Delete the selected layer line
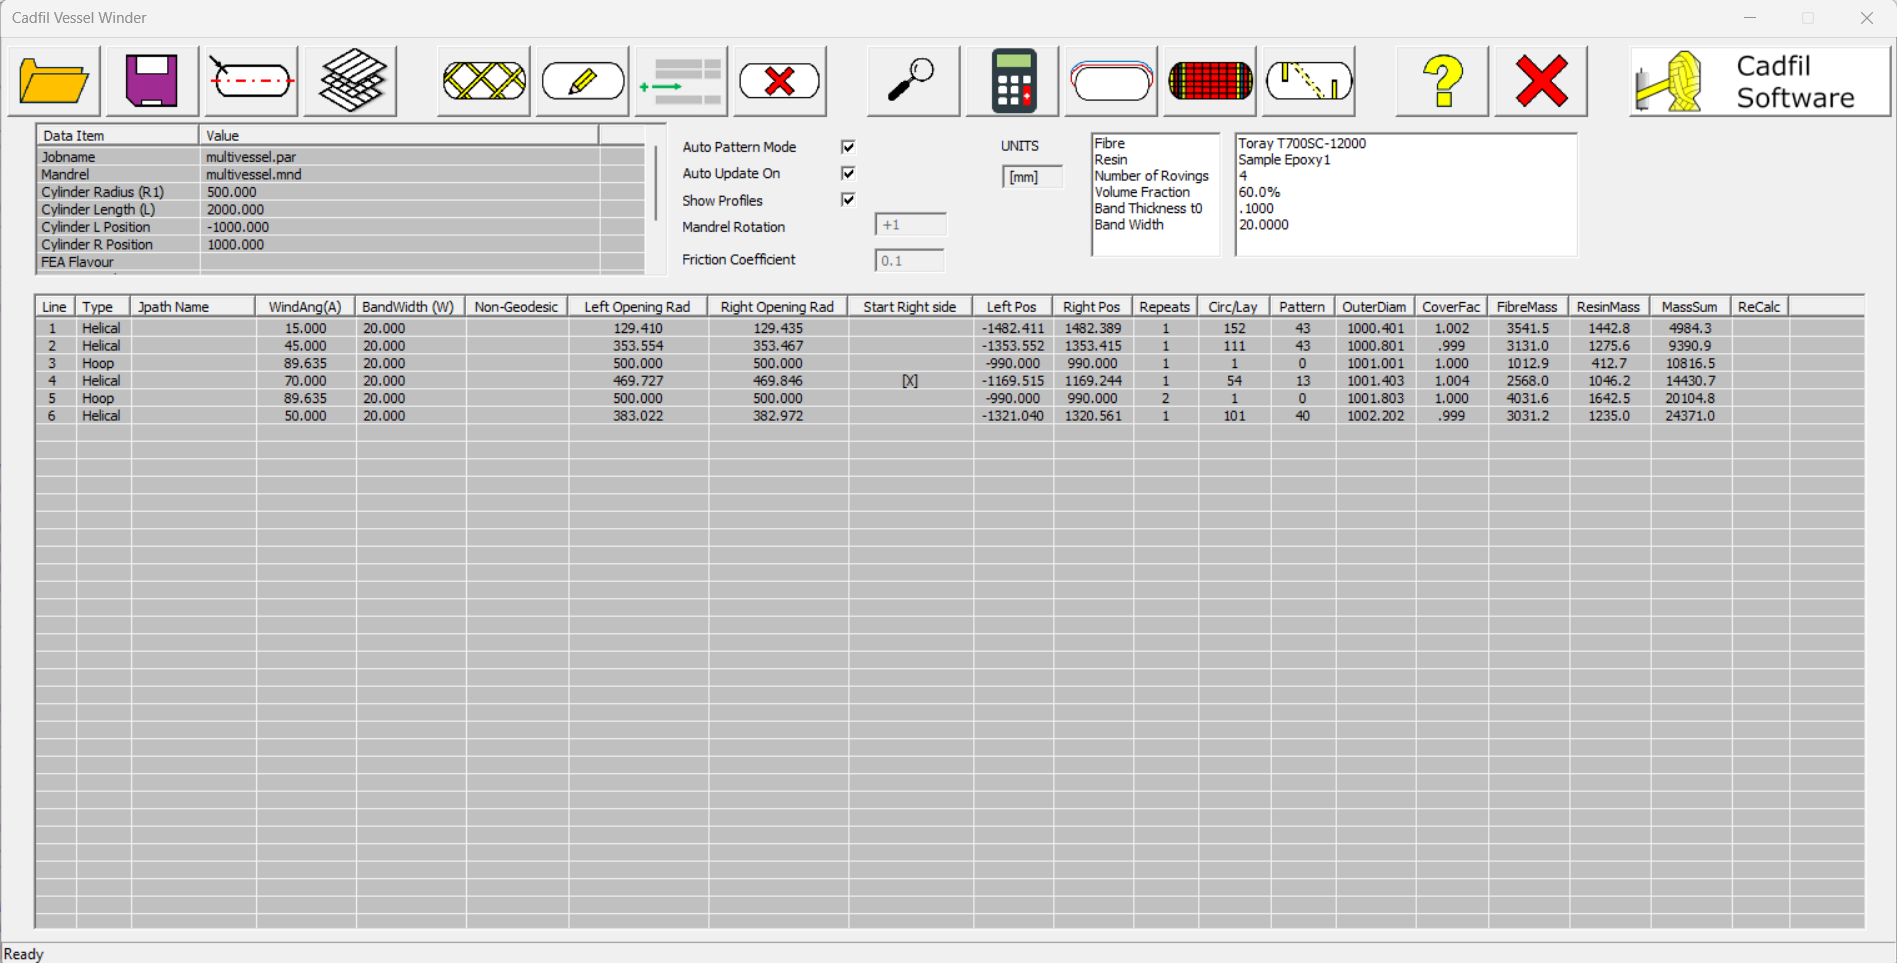The width and height of the screenshot is (1897, 963). click(780, 80)
